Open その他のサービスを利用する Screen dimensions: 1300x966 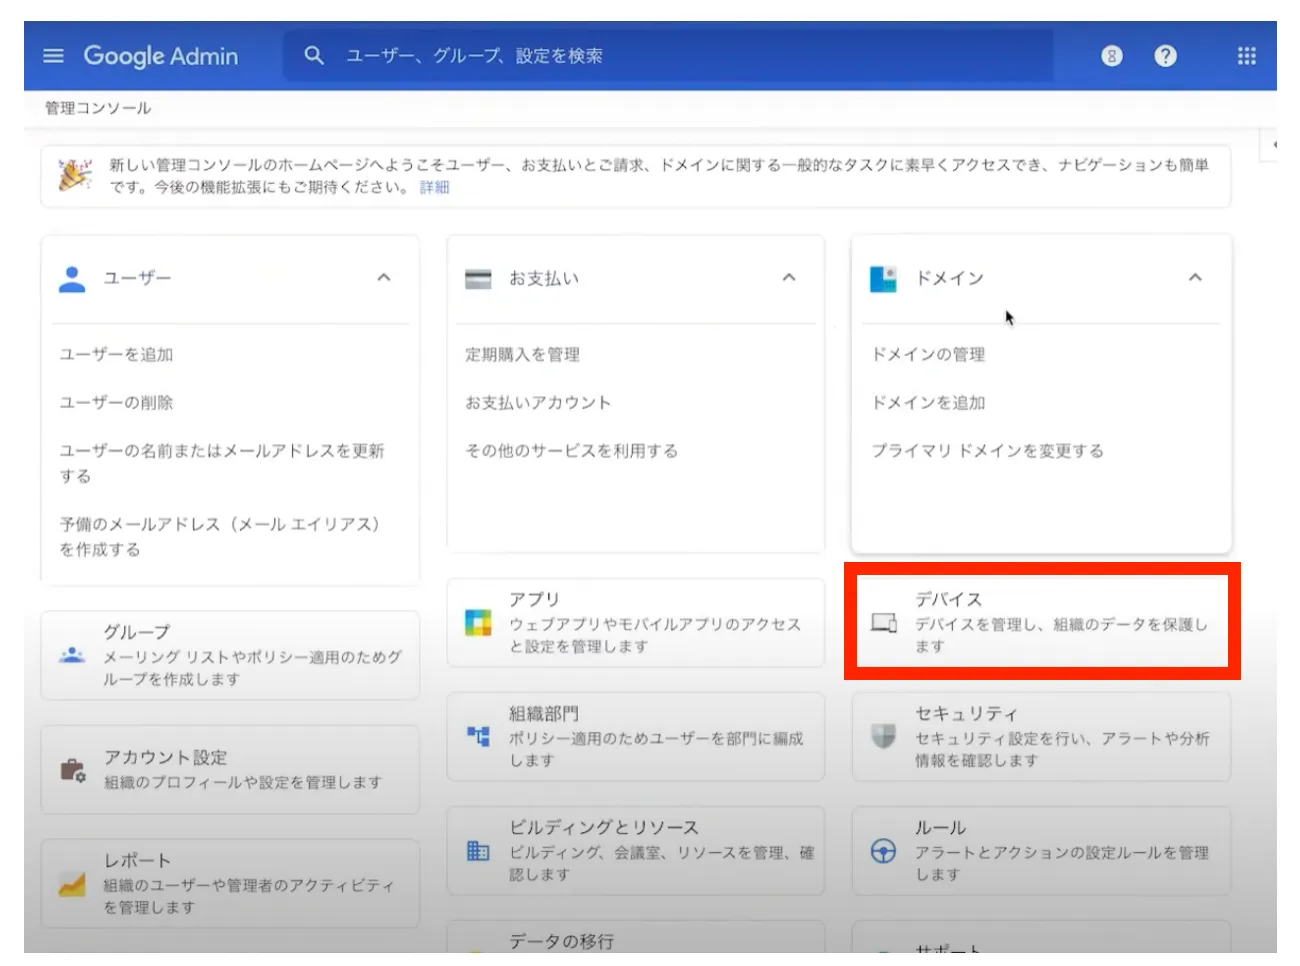point(571,450)
